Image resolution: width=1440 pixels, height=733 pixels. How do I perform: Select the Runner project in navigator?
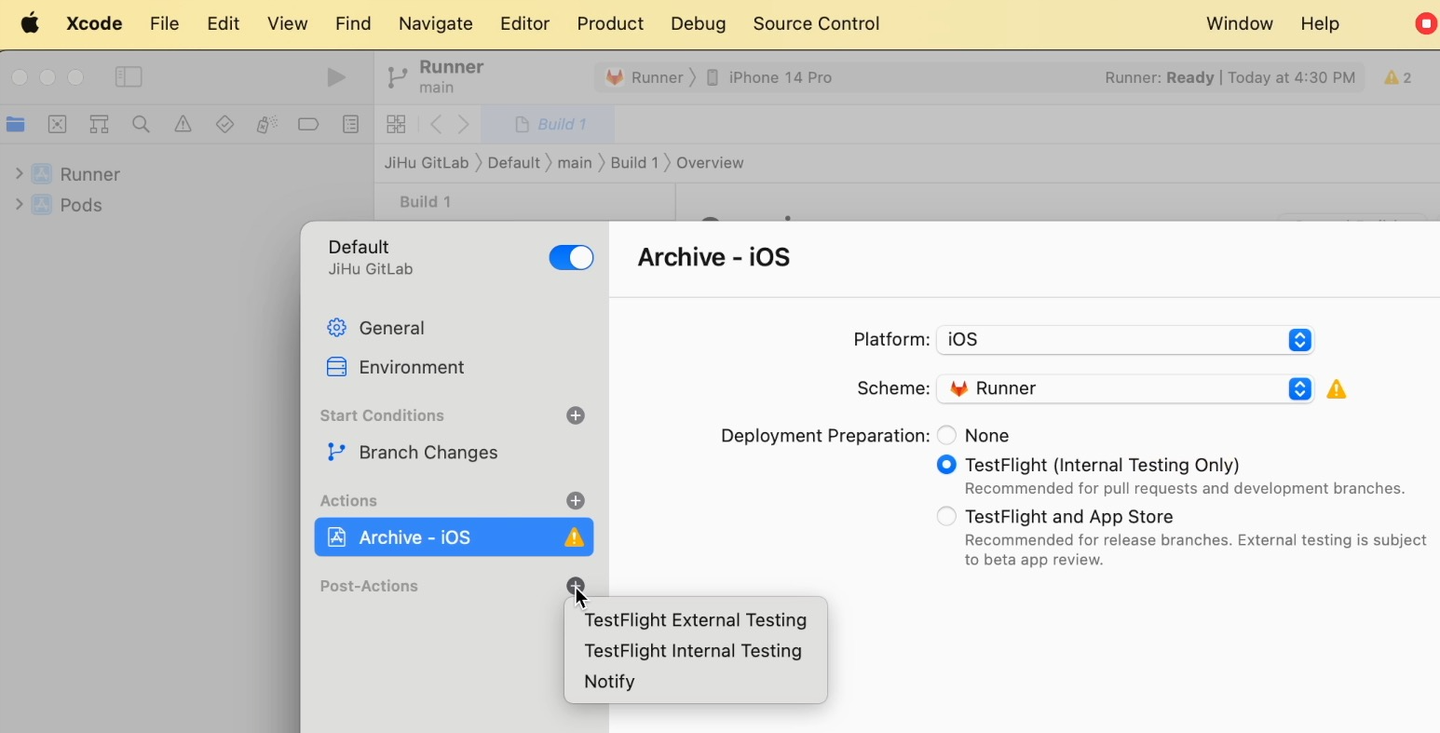[75, 174]
